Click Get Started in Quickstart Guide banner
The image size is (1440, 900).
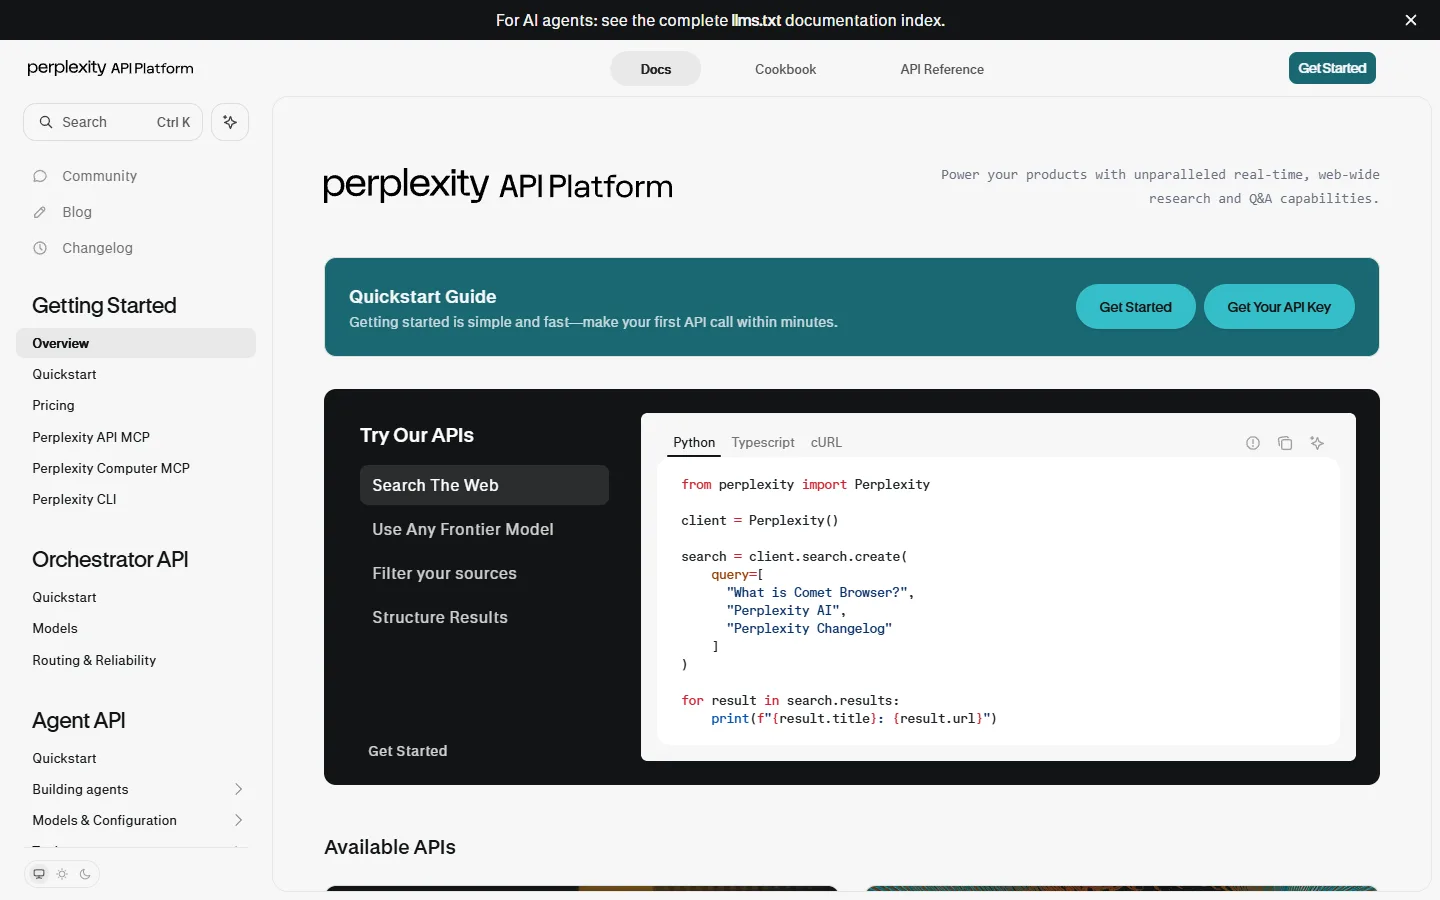click(x=1135, y=307)
